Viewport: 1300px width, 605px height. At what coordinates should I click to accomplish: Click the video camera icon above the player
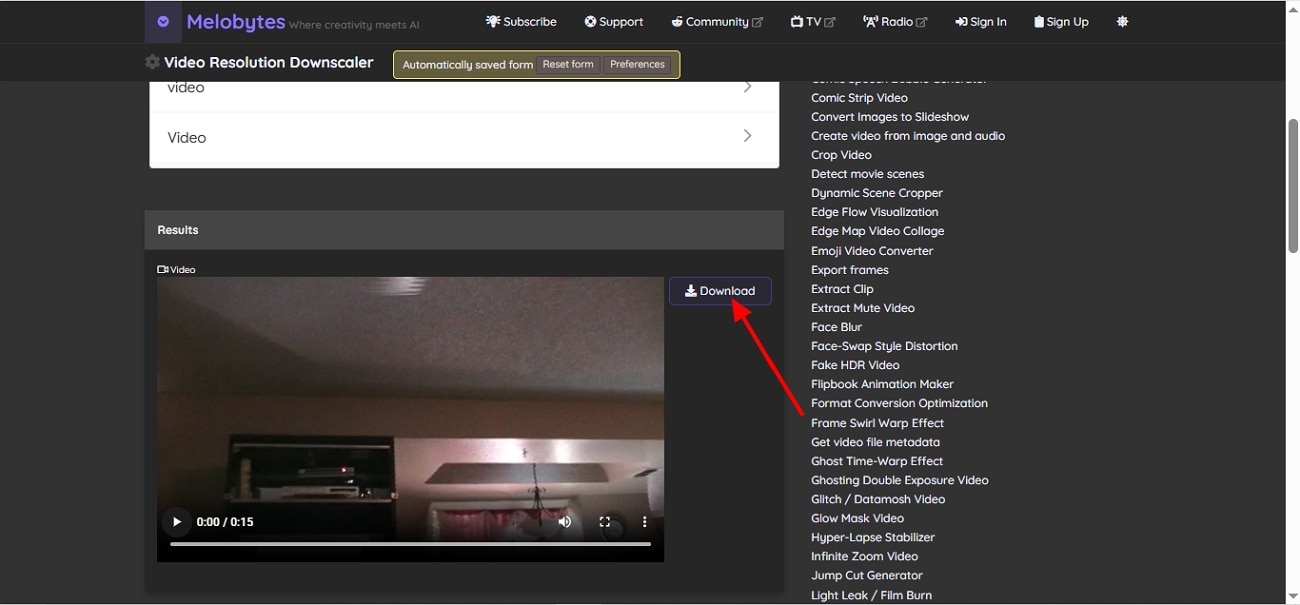162,269
